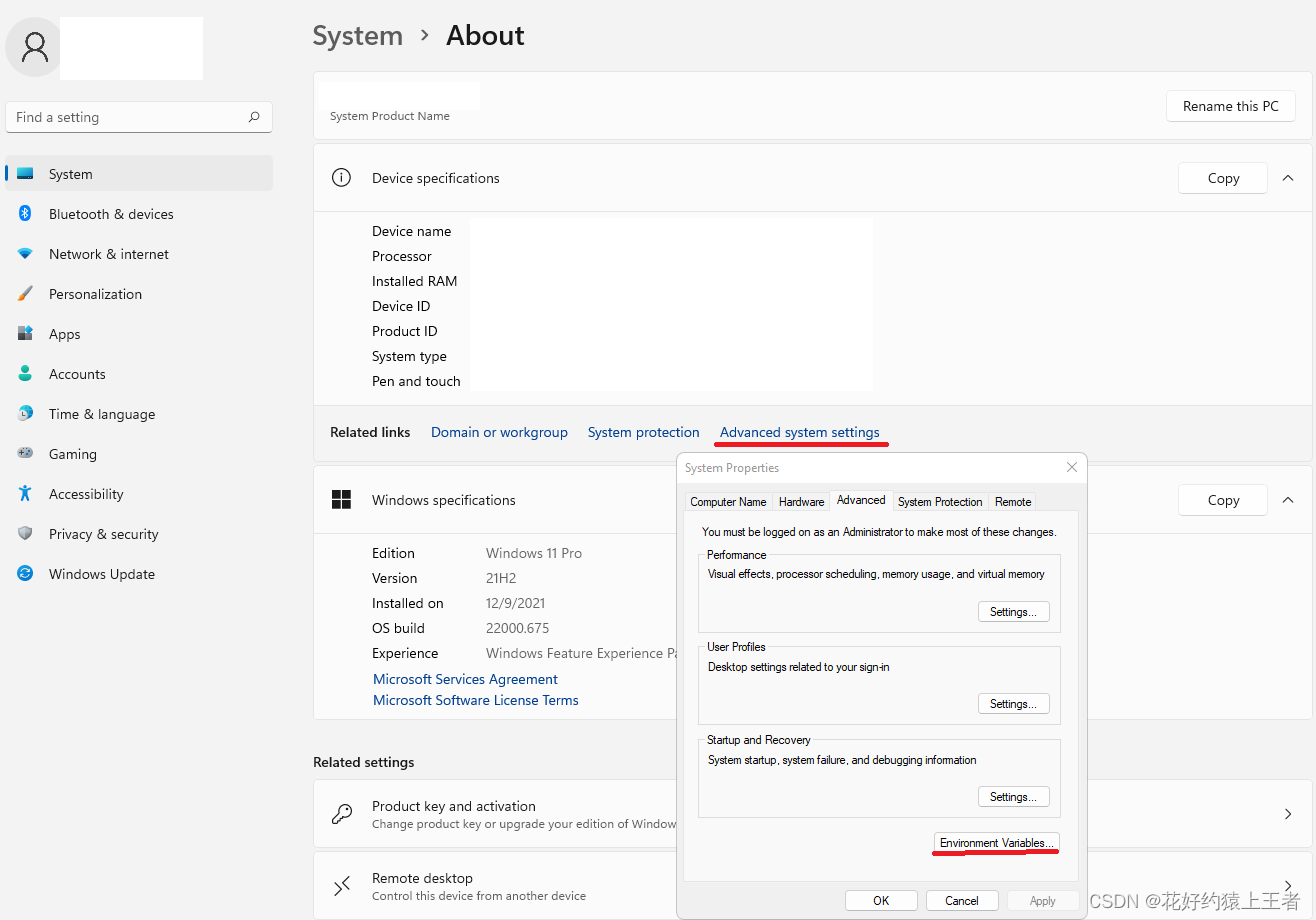Click the Windows 11 Pro edition text
This screenshot has width=1316, height=920.
click(x=534, y=553)
